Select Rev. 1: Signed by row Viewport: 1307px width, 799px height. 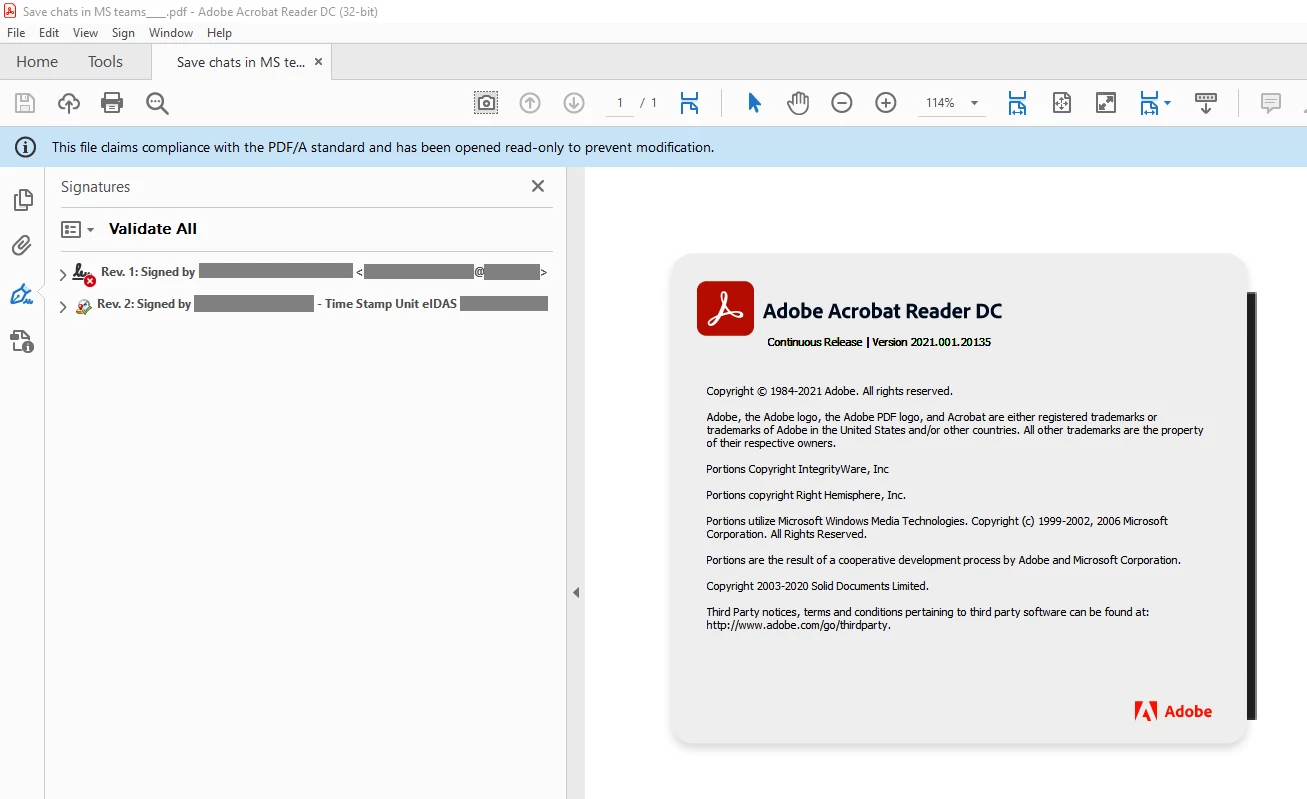(x=310, y=272)
